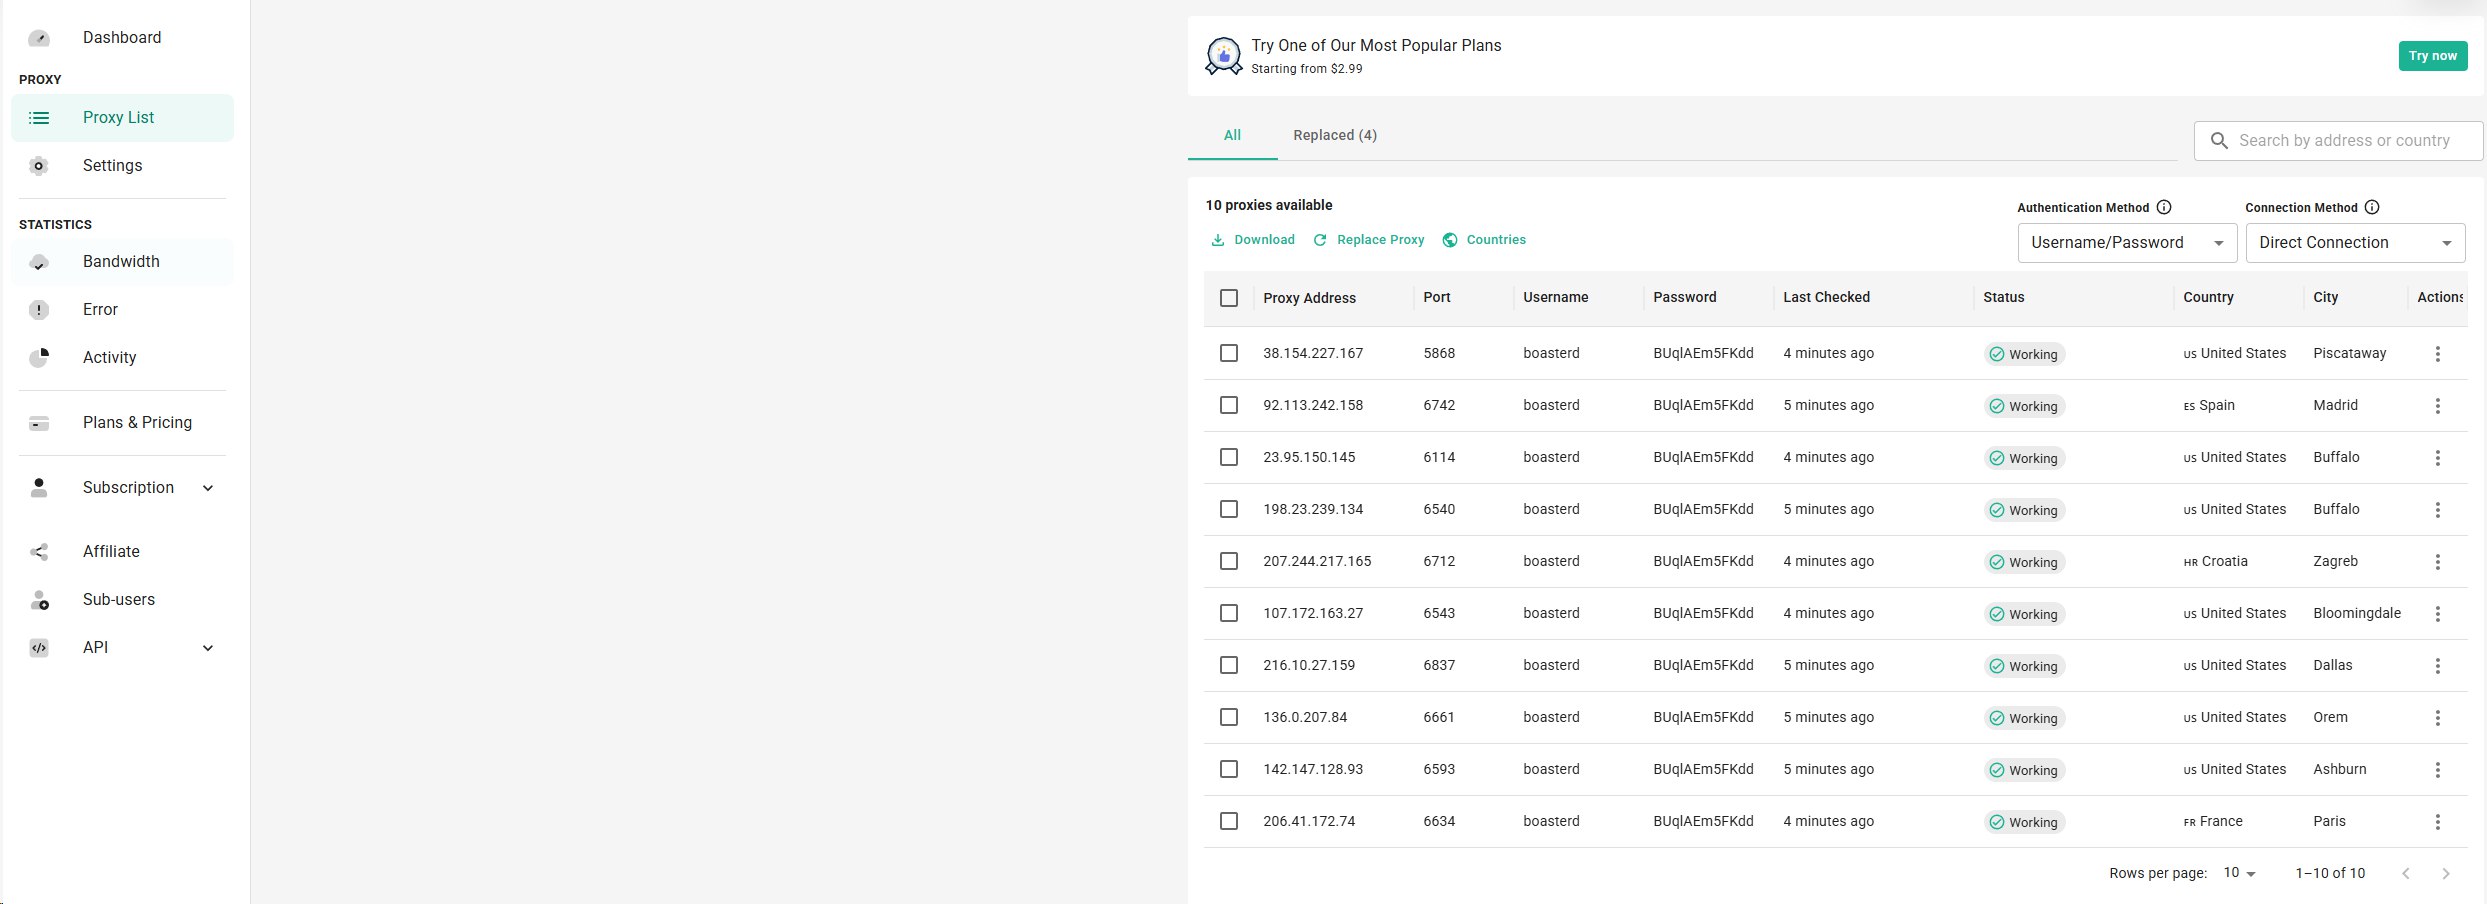Click the Replace Proxy button
Image resolution: width=2487 pixels, height=904 pixels.
(1369, 240)
